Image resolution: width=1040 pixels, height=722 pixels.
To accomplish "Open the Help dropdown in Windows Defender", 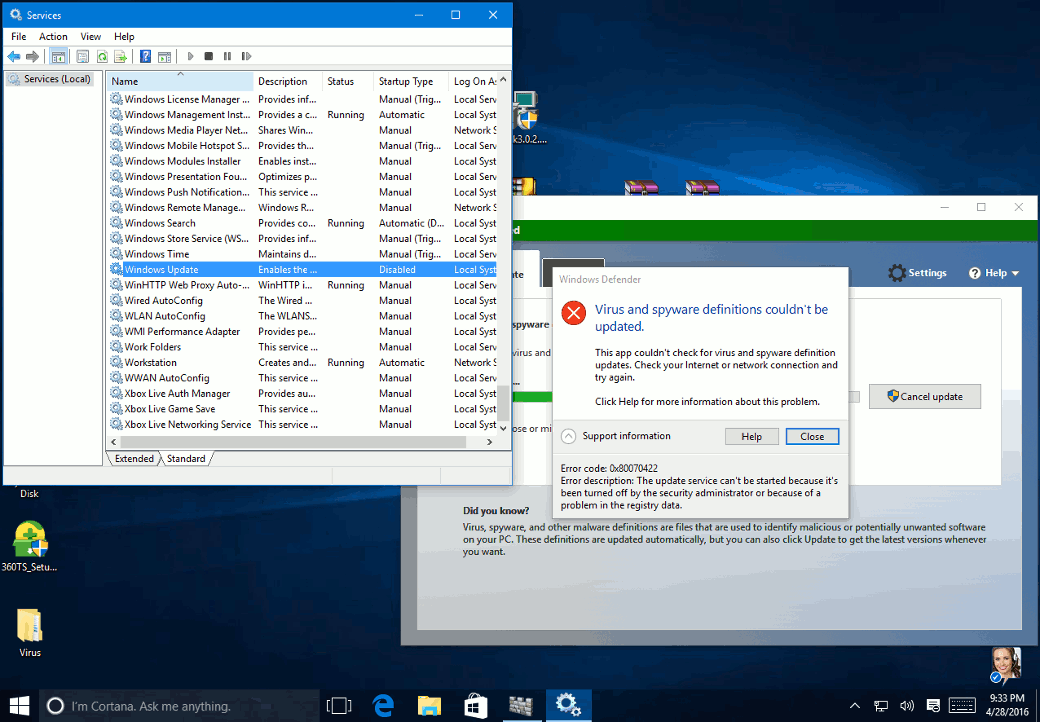I will [994, 273].
